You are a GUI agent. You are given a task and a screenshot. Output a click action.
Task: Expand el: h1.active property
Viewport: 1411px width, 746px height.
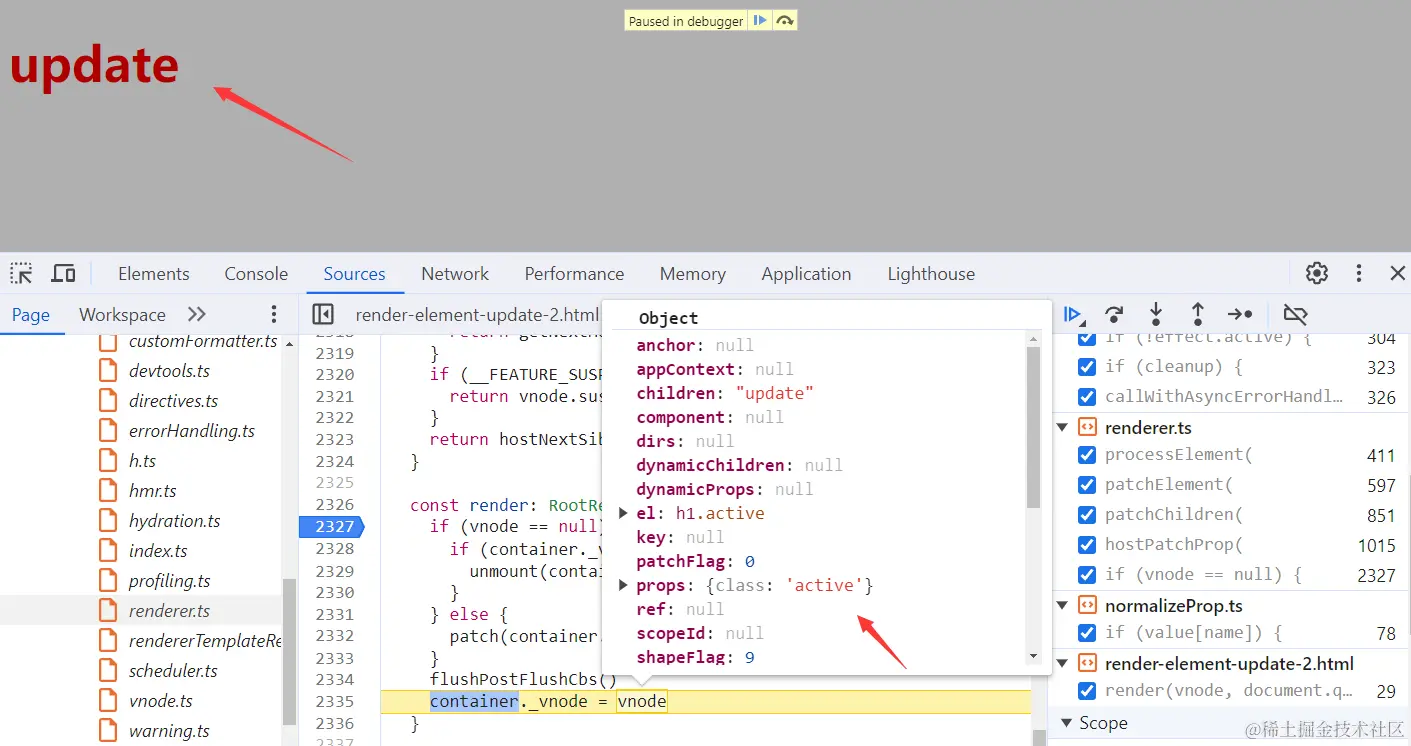(623, 513)
